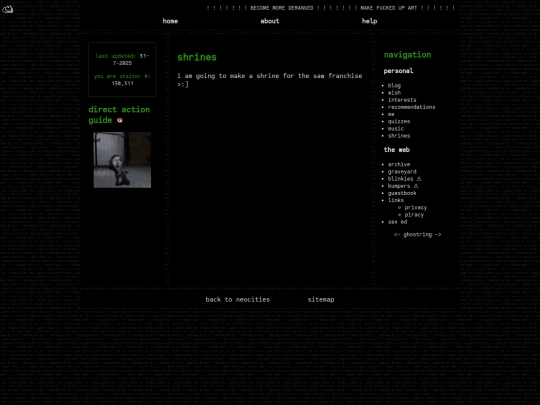Go to next ghostring site arrow

coord(438,235)
